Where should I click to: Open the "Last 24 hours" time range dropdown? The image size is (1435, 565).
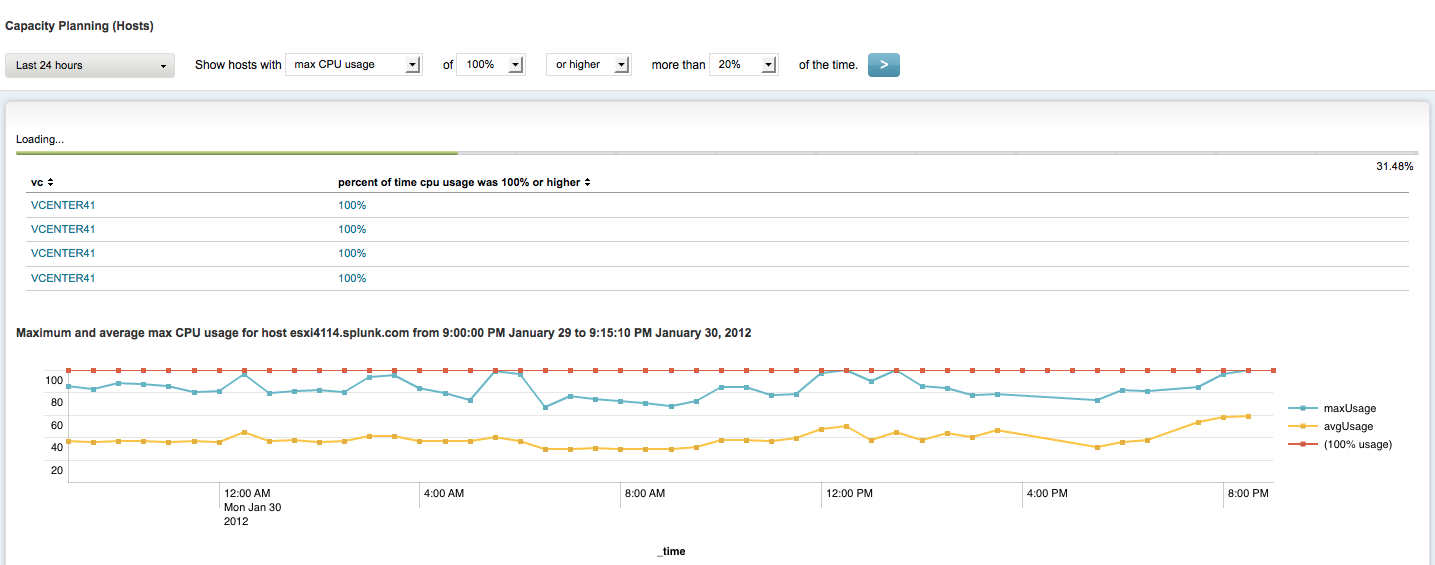90,65
